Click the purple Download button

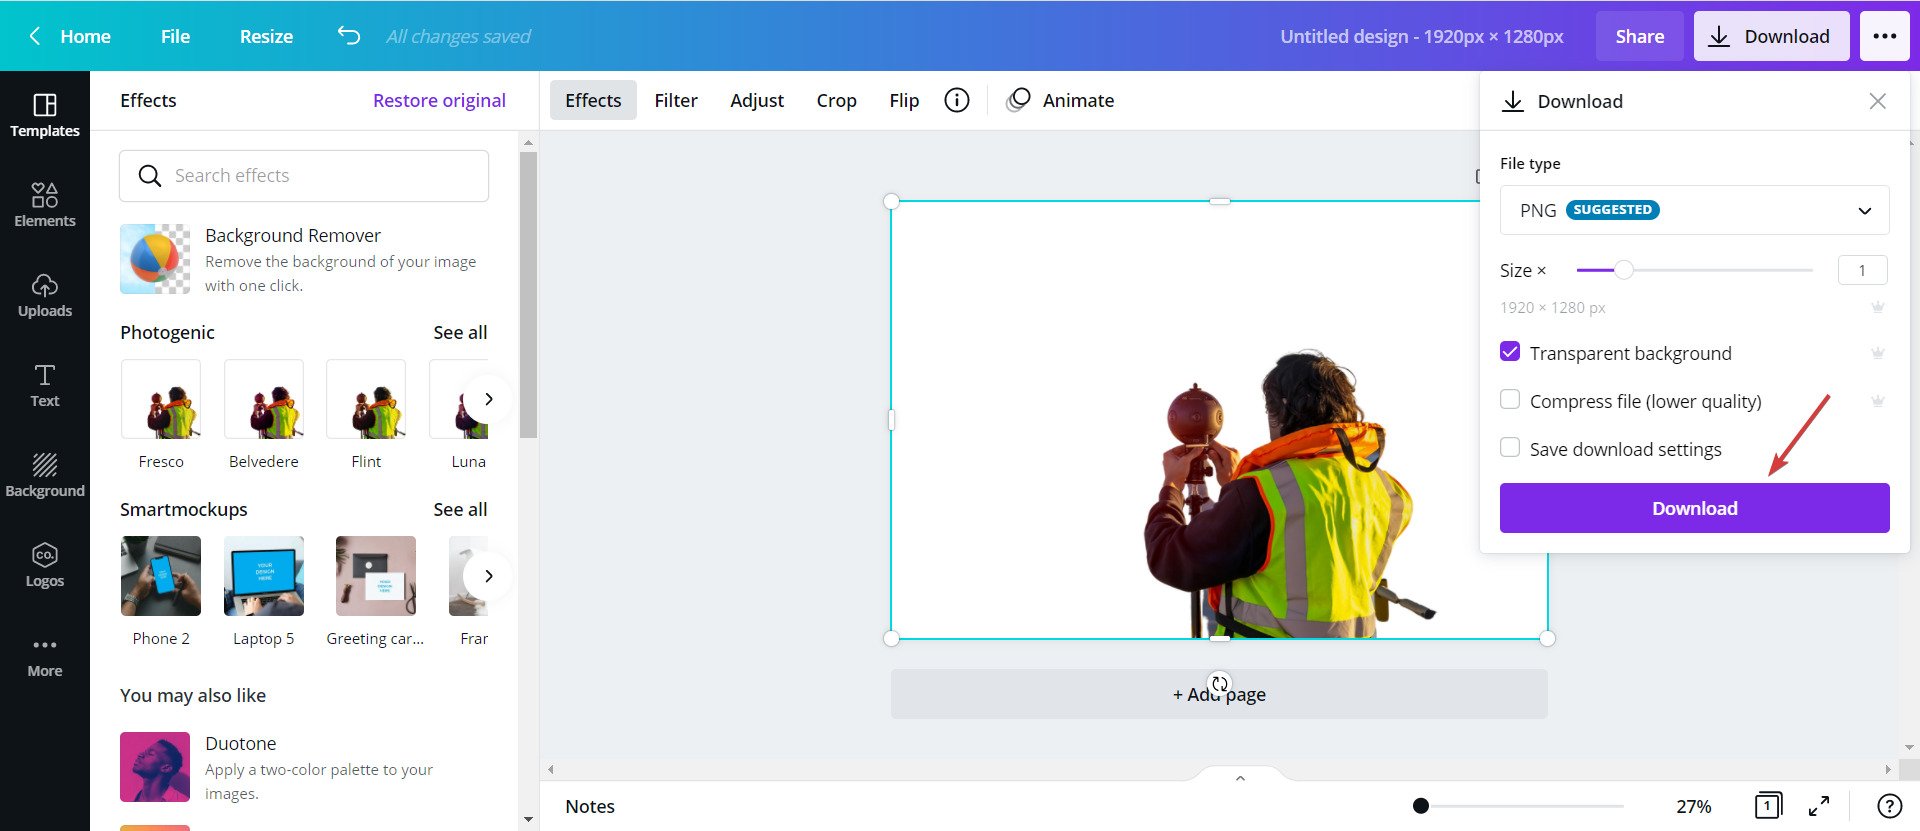[1694, 508]
